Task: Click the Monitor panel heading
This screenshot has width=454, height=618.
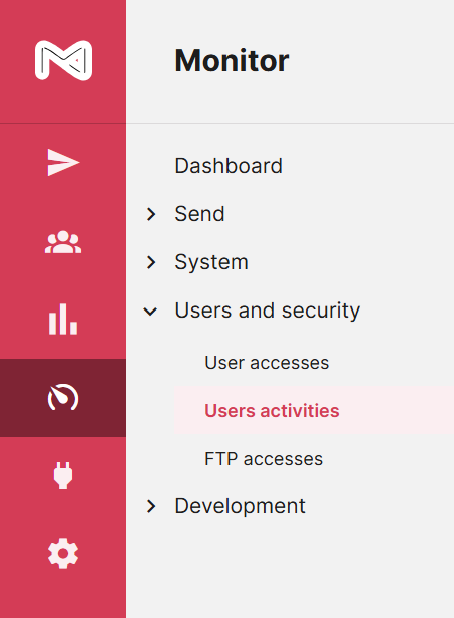Action: pos(232,61)
